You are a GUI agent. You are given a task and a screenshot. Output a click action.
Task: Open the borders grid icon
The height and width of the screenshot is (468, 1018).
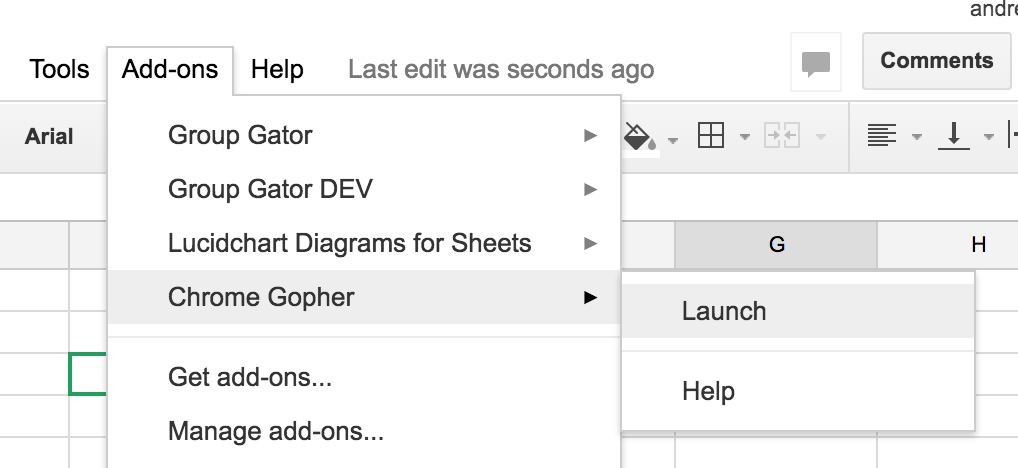(710, 137)
